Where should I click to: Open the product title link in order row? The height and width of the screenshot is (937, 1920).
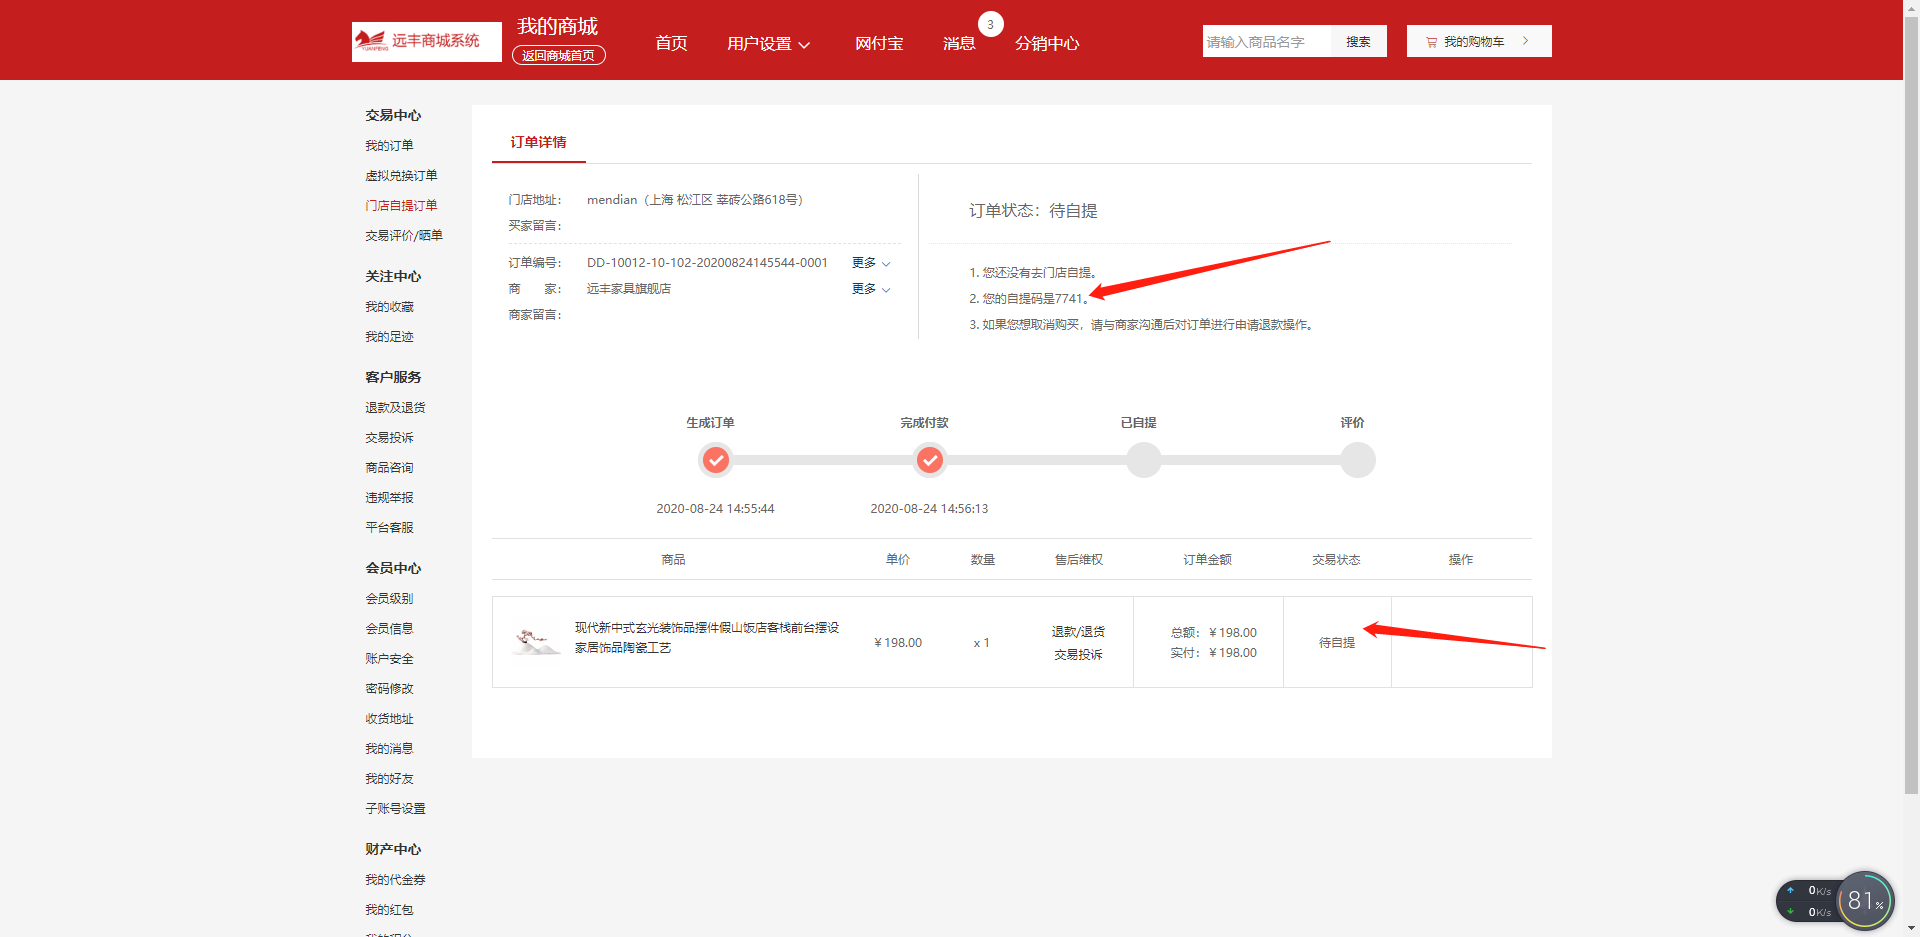point(706,638)
